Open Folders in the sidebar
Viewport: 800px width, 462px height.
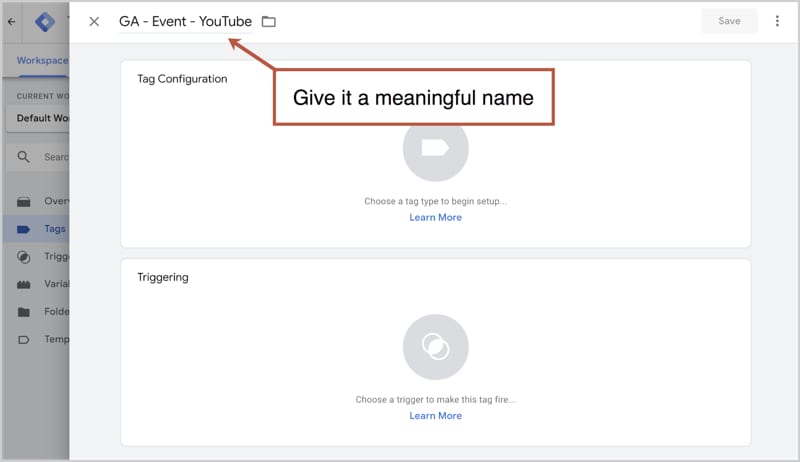[x=38, y=312]
